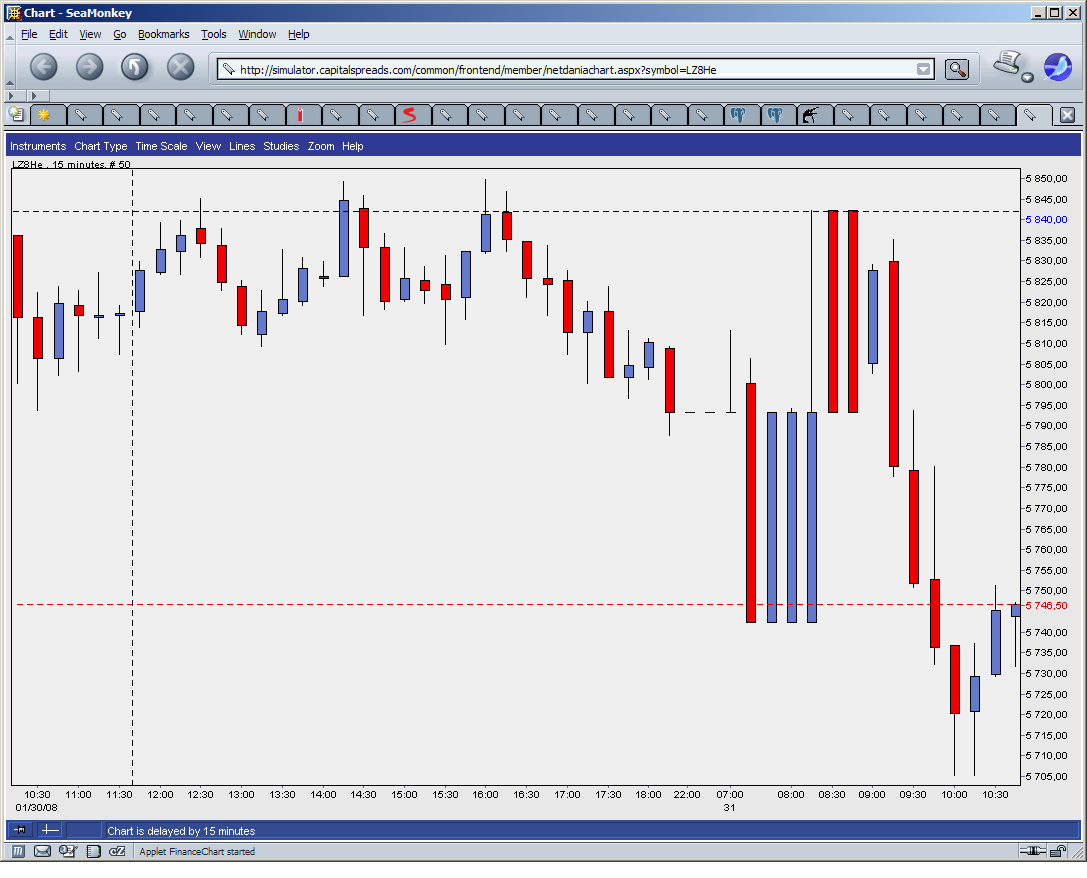Click the address bar with capitalspreads URL
1087x878 pixels.
point(575,69)
